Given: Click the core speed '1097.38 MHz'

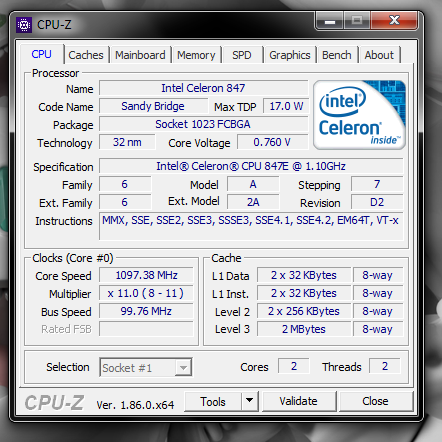Looking at the screenshot, I should click(x=146, y=275).
